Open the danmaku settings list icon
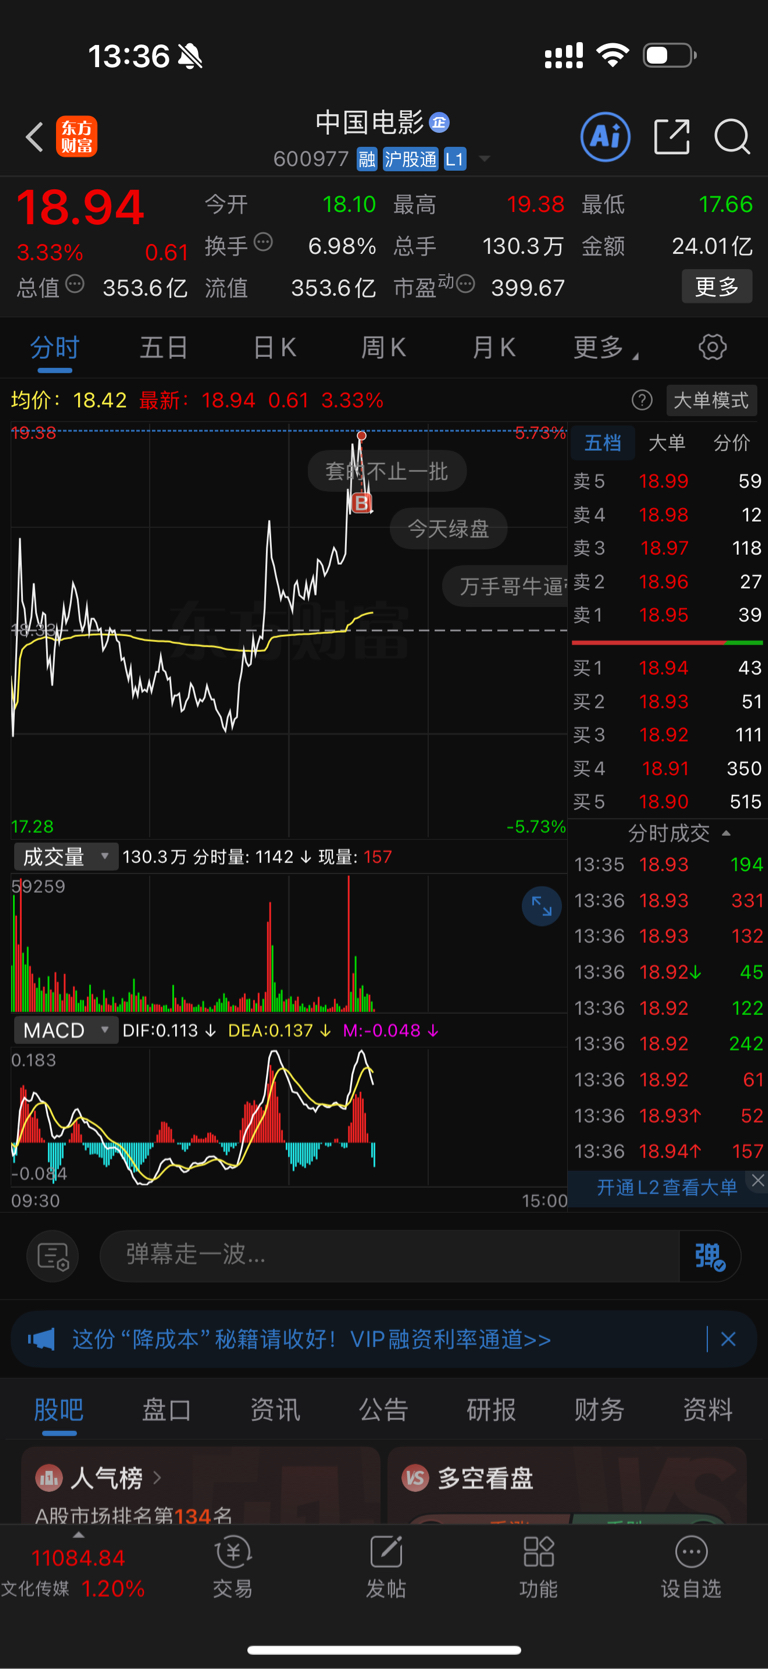The width and height of the screenshot is (768, 1669). (52, 1256)
